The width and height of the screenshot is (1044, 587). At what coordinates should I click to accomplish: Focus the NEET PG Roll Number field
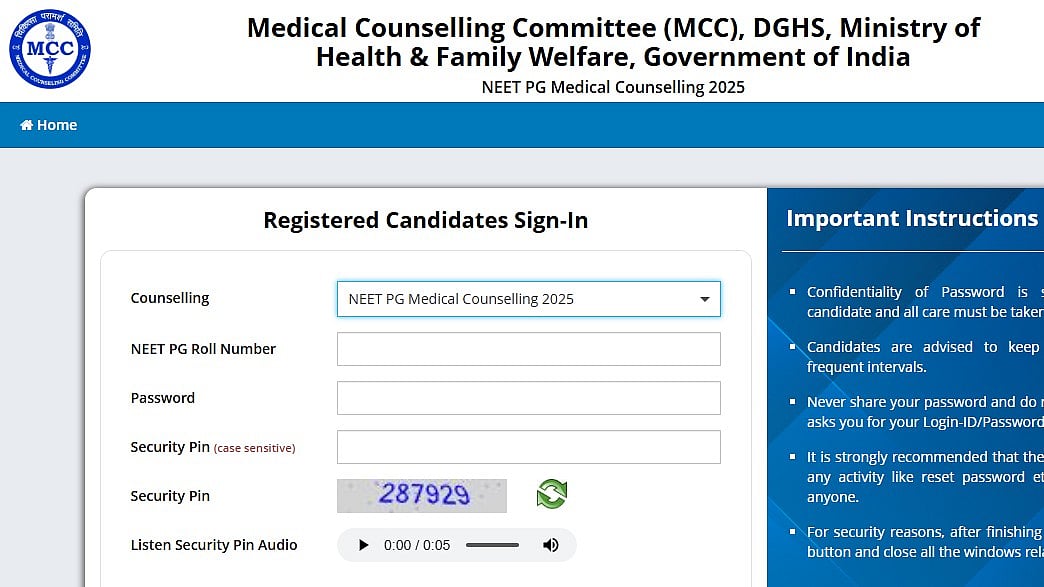click(x=528, y=348)
